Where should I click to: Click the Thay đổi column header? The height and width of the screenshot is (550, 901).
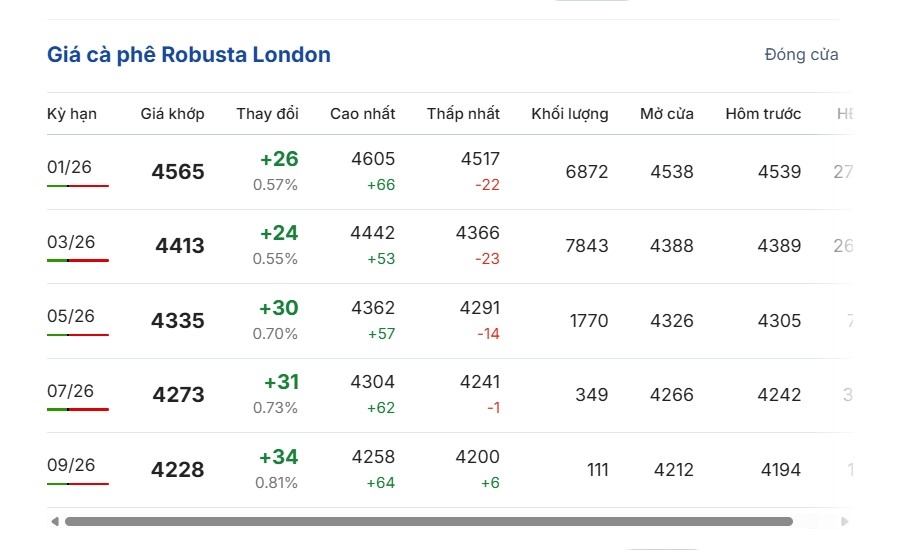point(267,114)
